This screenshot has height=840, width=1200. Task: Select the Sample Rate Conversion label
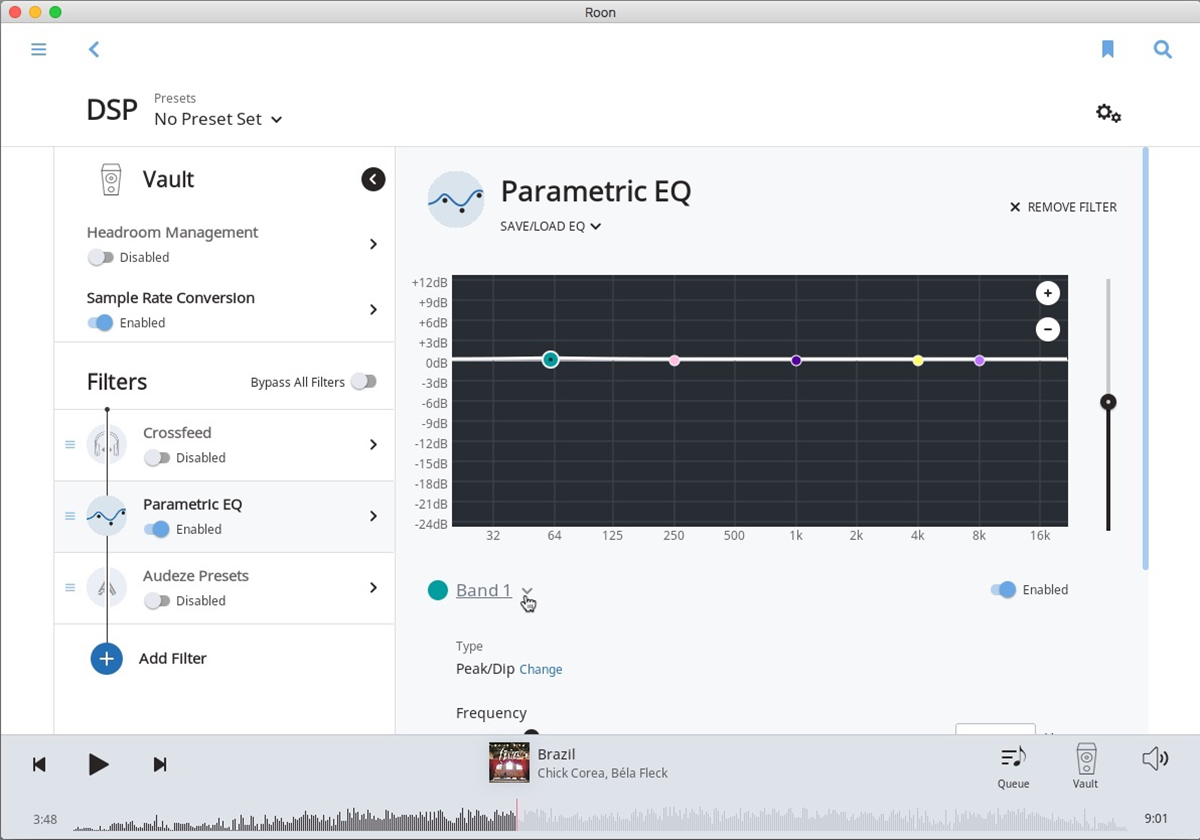pyautogui.click(x=171, y=298)
